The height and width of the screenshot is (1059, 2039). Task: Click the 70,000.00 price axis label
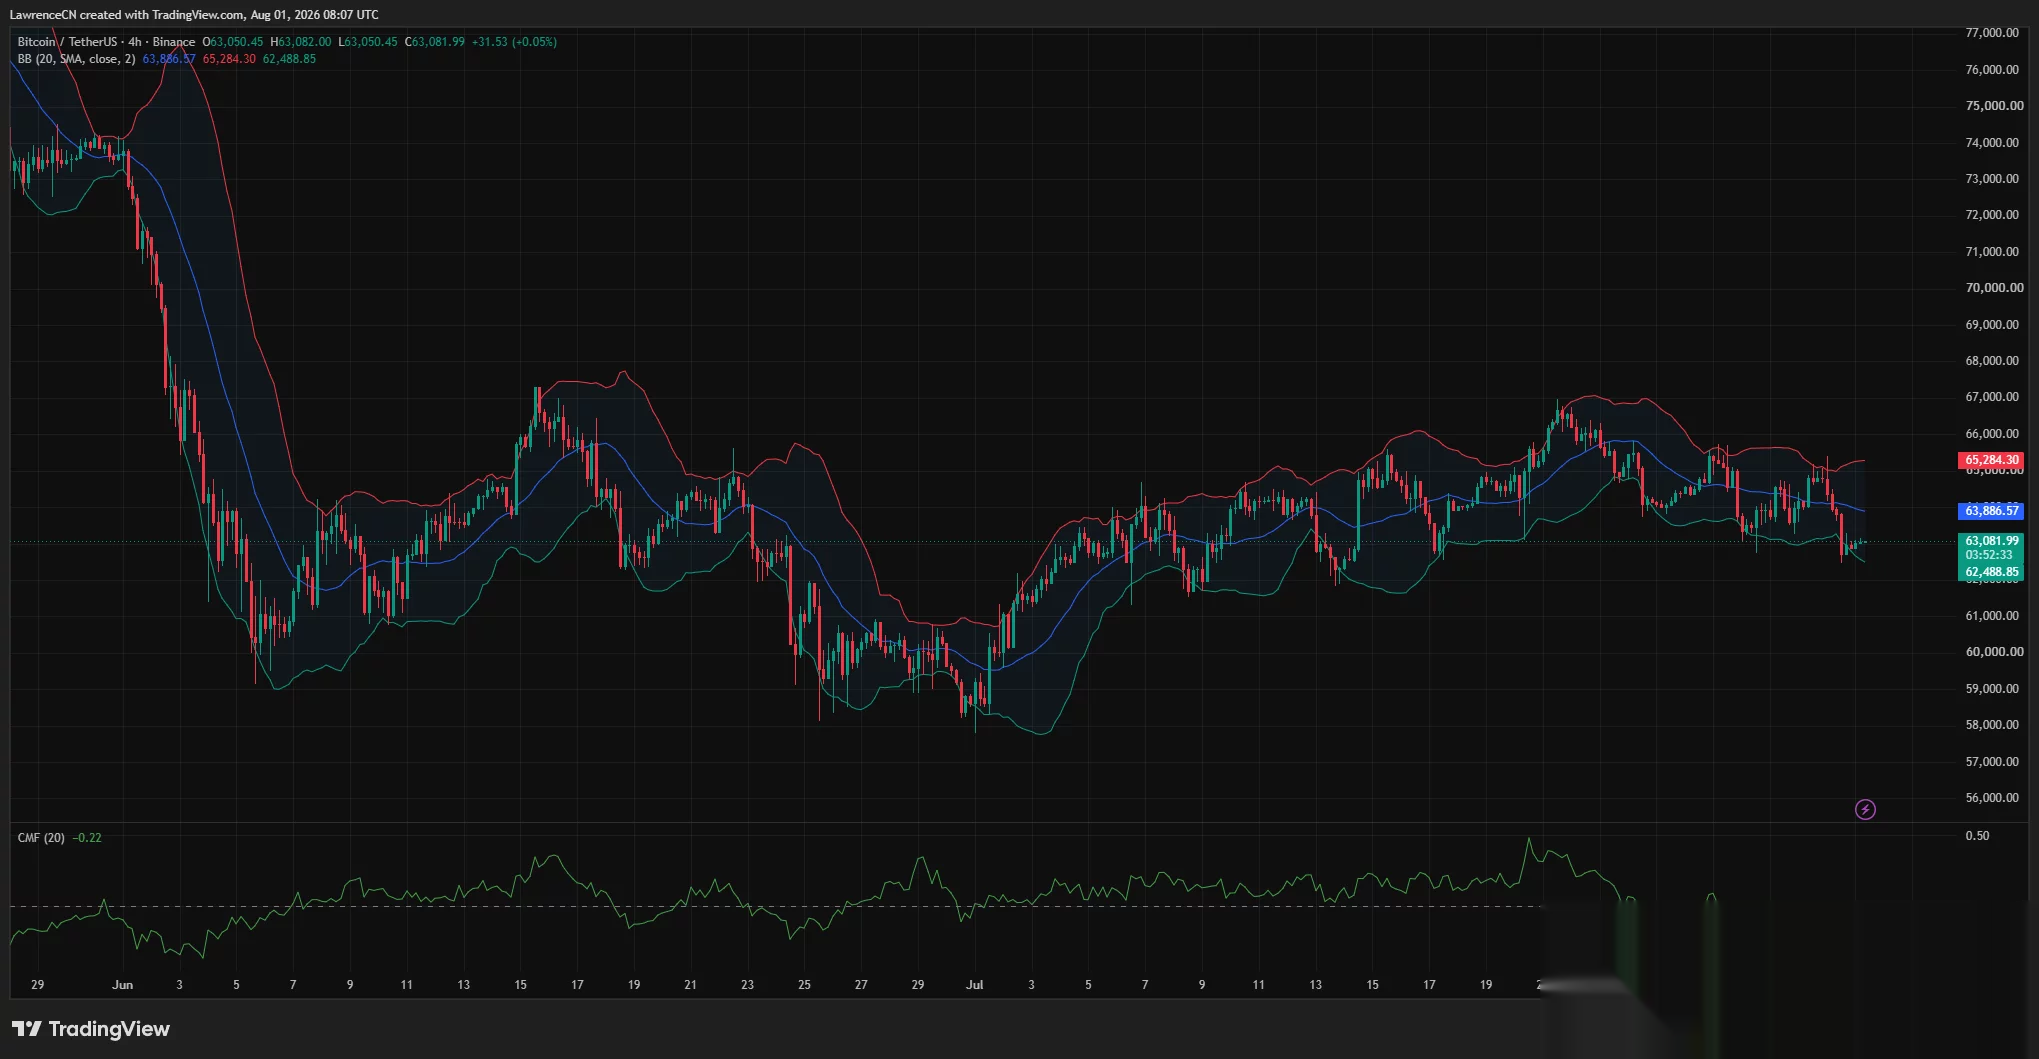coord(1994,288)
